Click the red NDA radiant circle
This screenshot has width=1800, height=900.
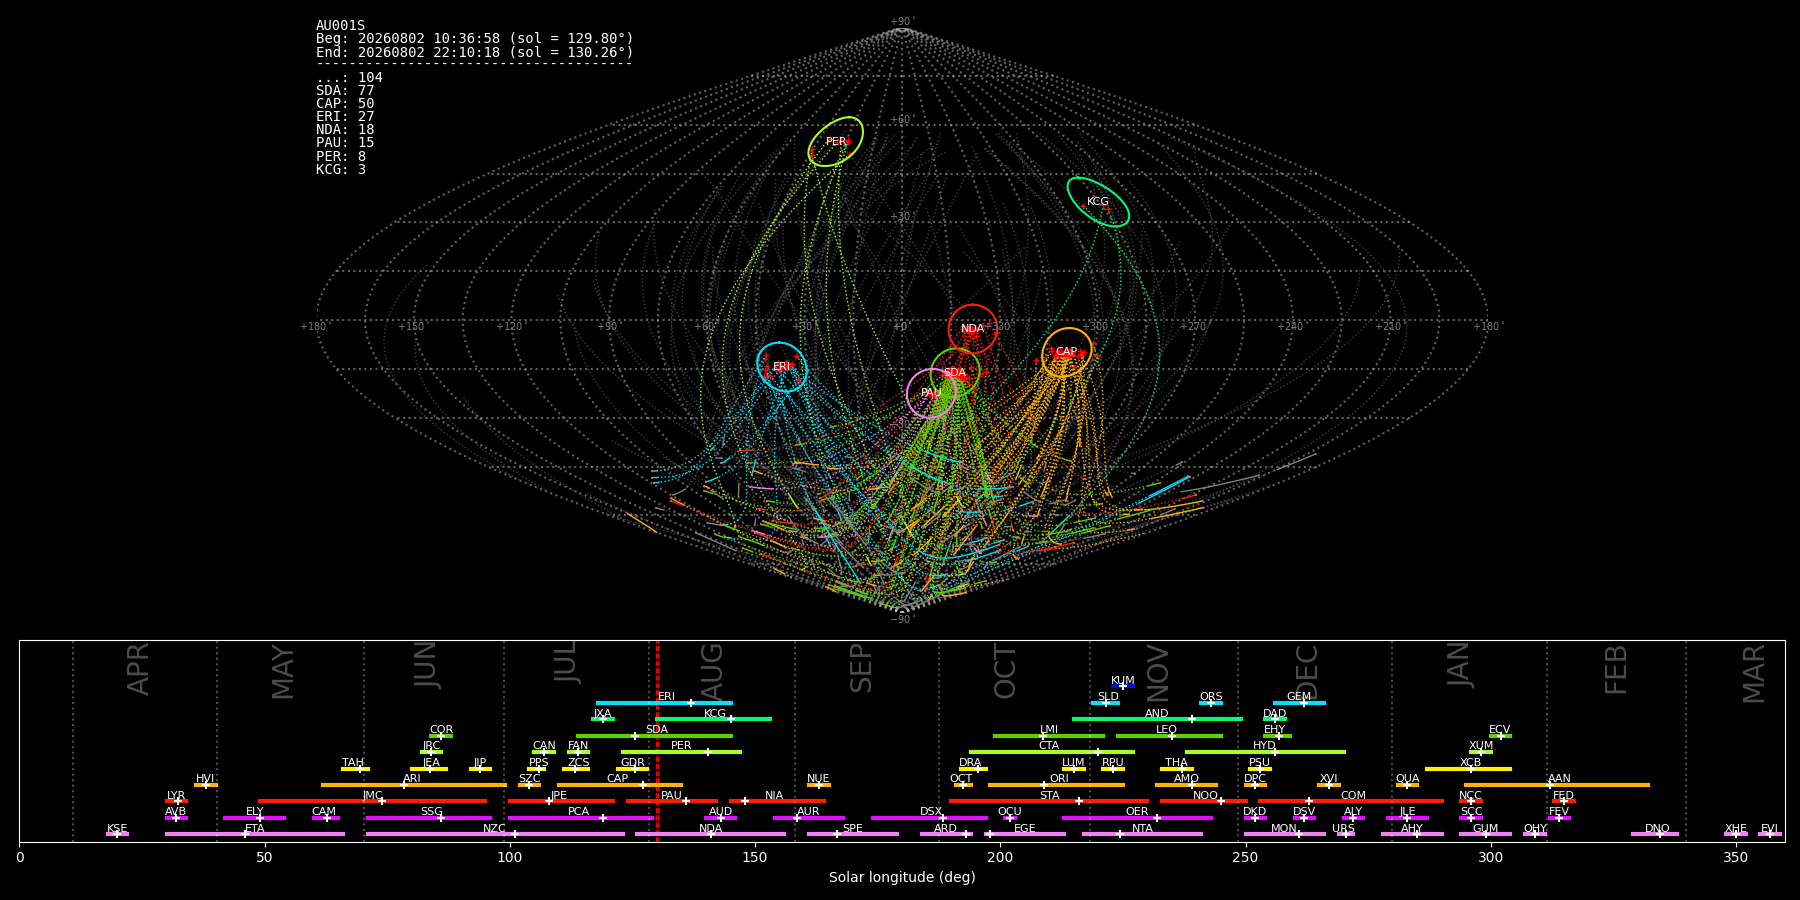click(973, 329)
